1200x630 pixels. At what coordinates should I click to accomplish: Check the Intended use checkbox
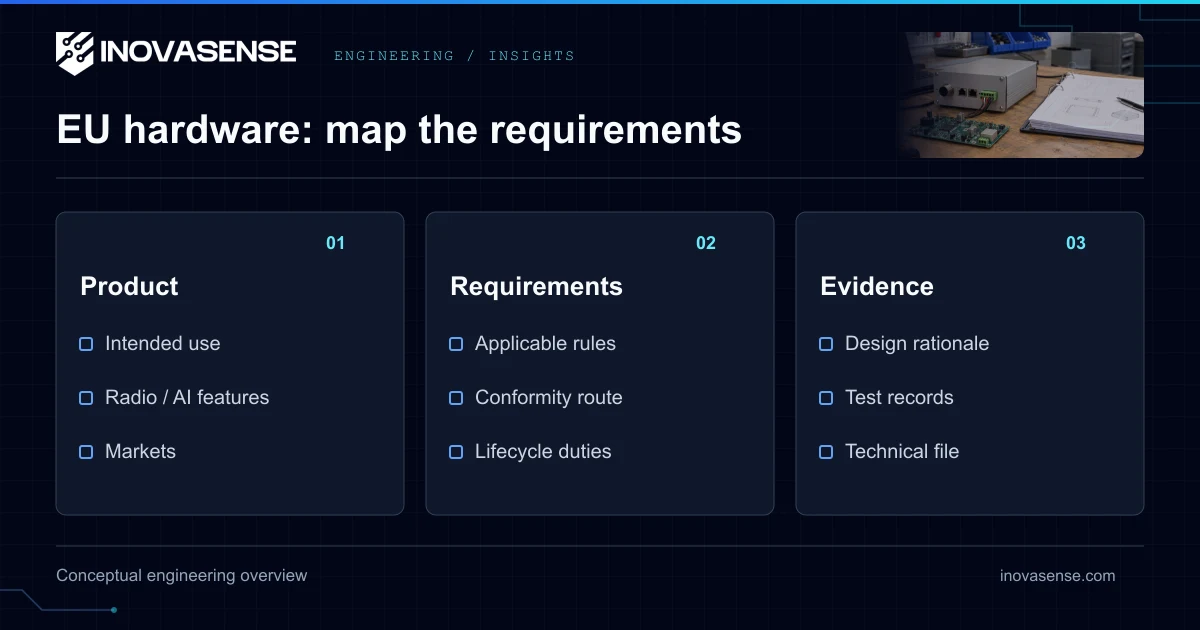tap(86, 344)
